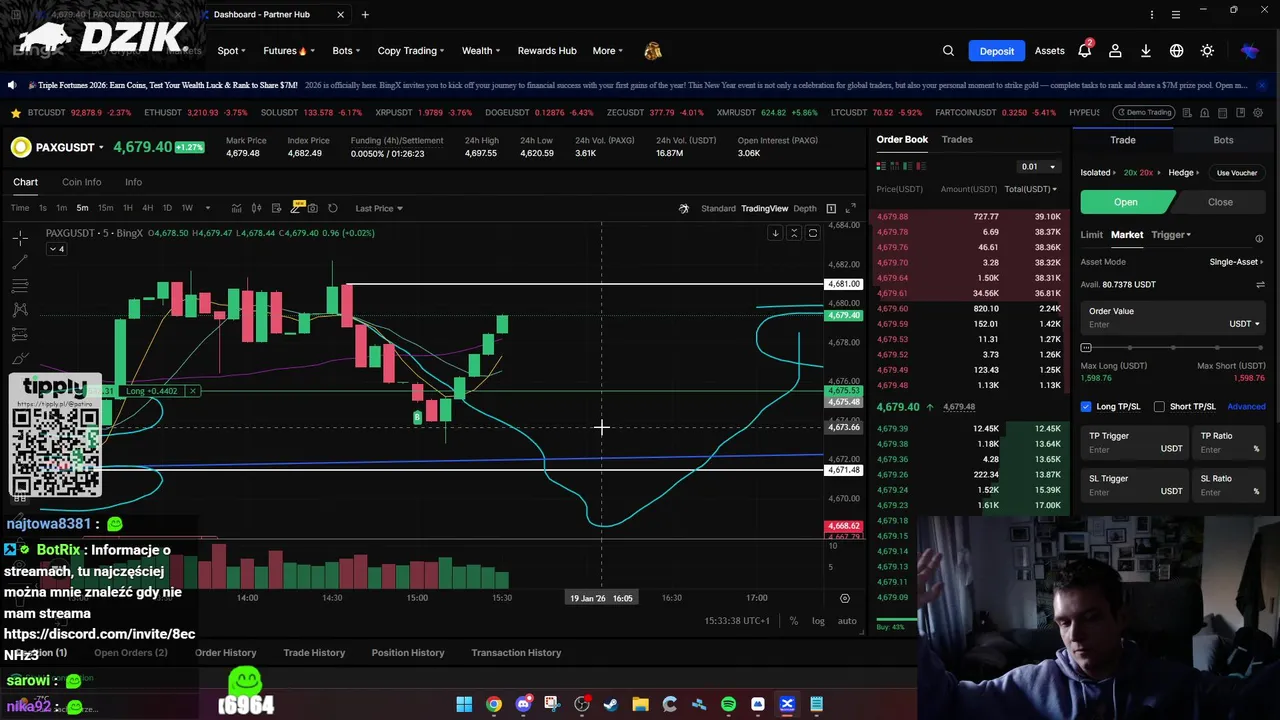Screen dimensions: 1280x720
Task: Open Advanced TP/SL settings link
Action: 1246,407
